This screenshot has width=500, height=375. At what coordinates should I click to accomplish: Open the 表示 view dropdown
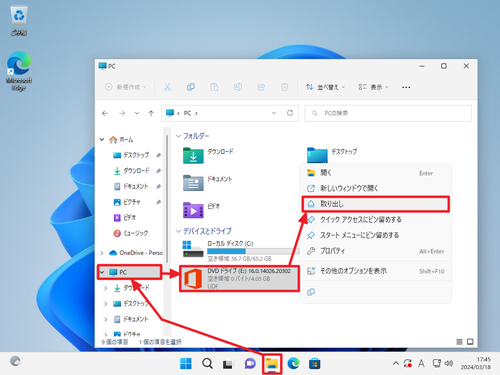373,87
